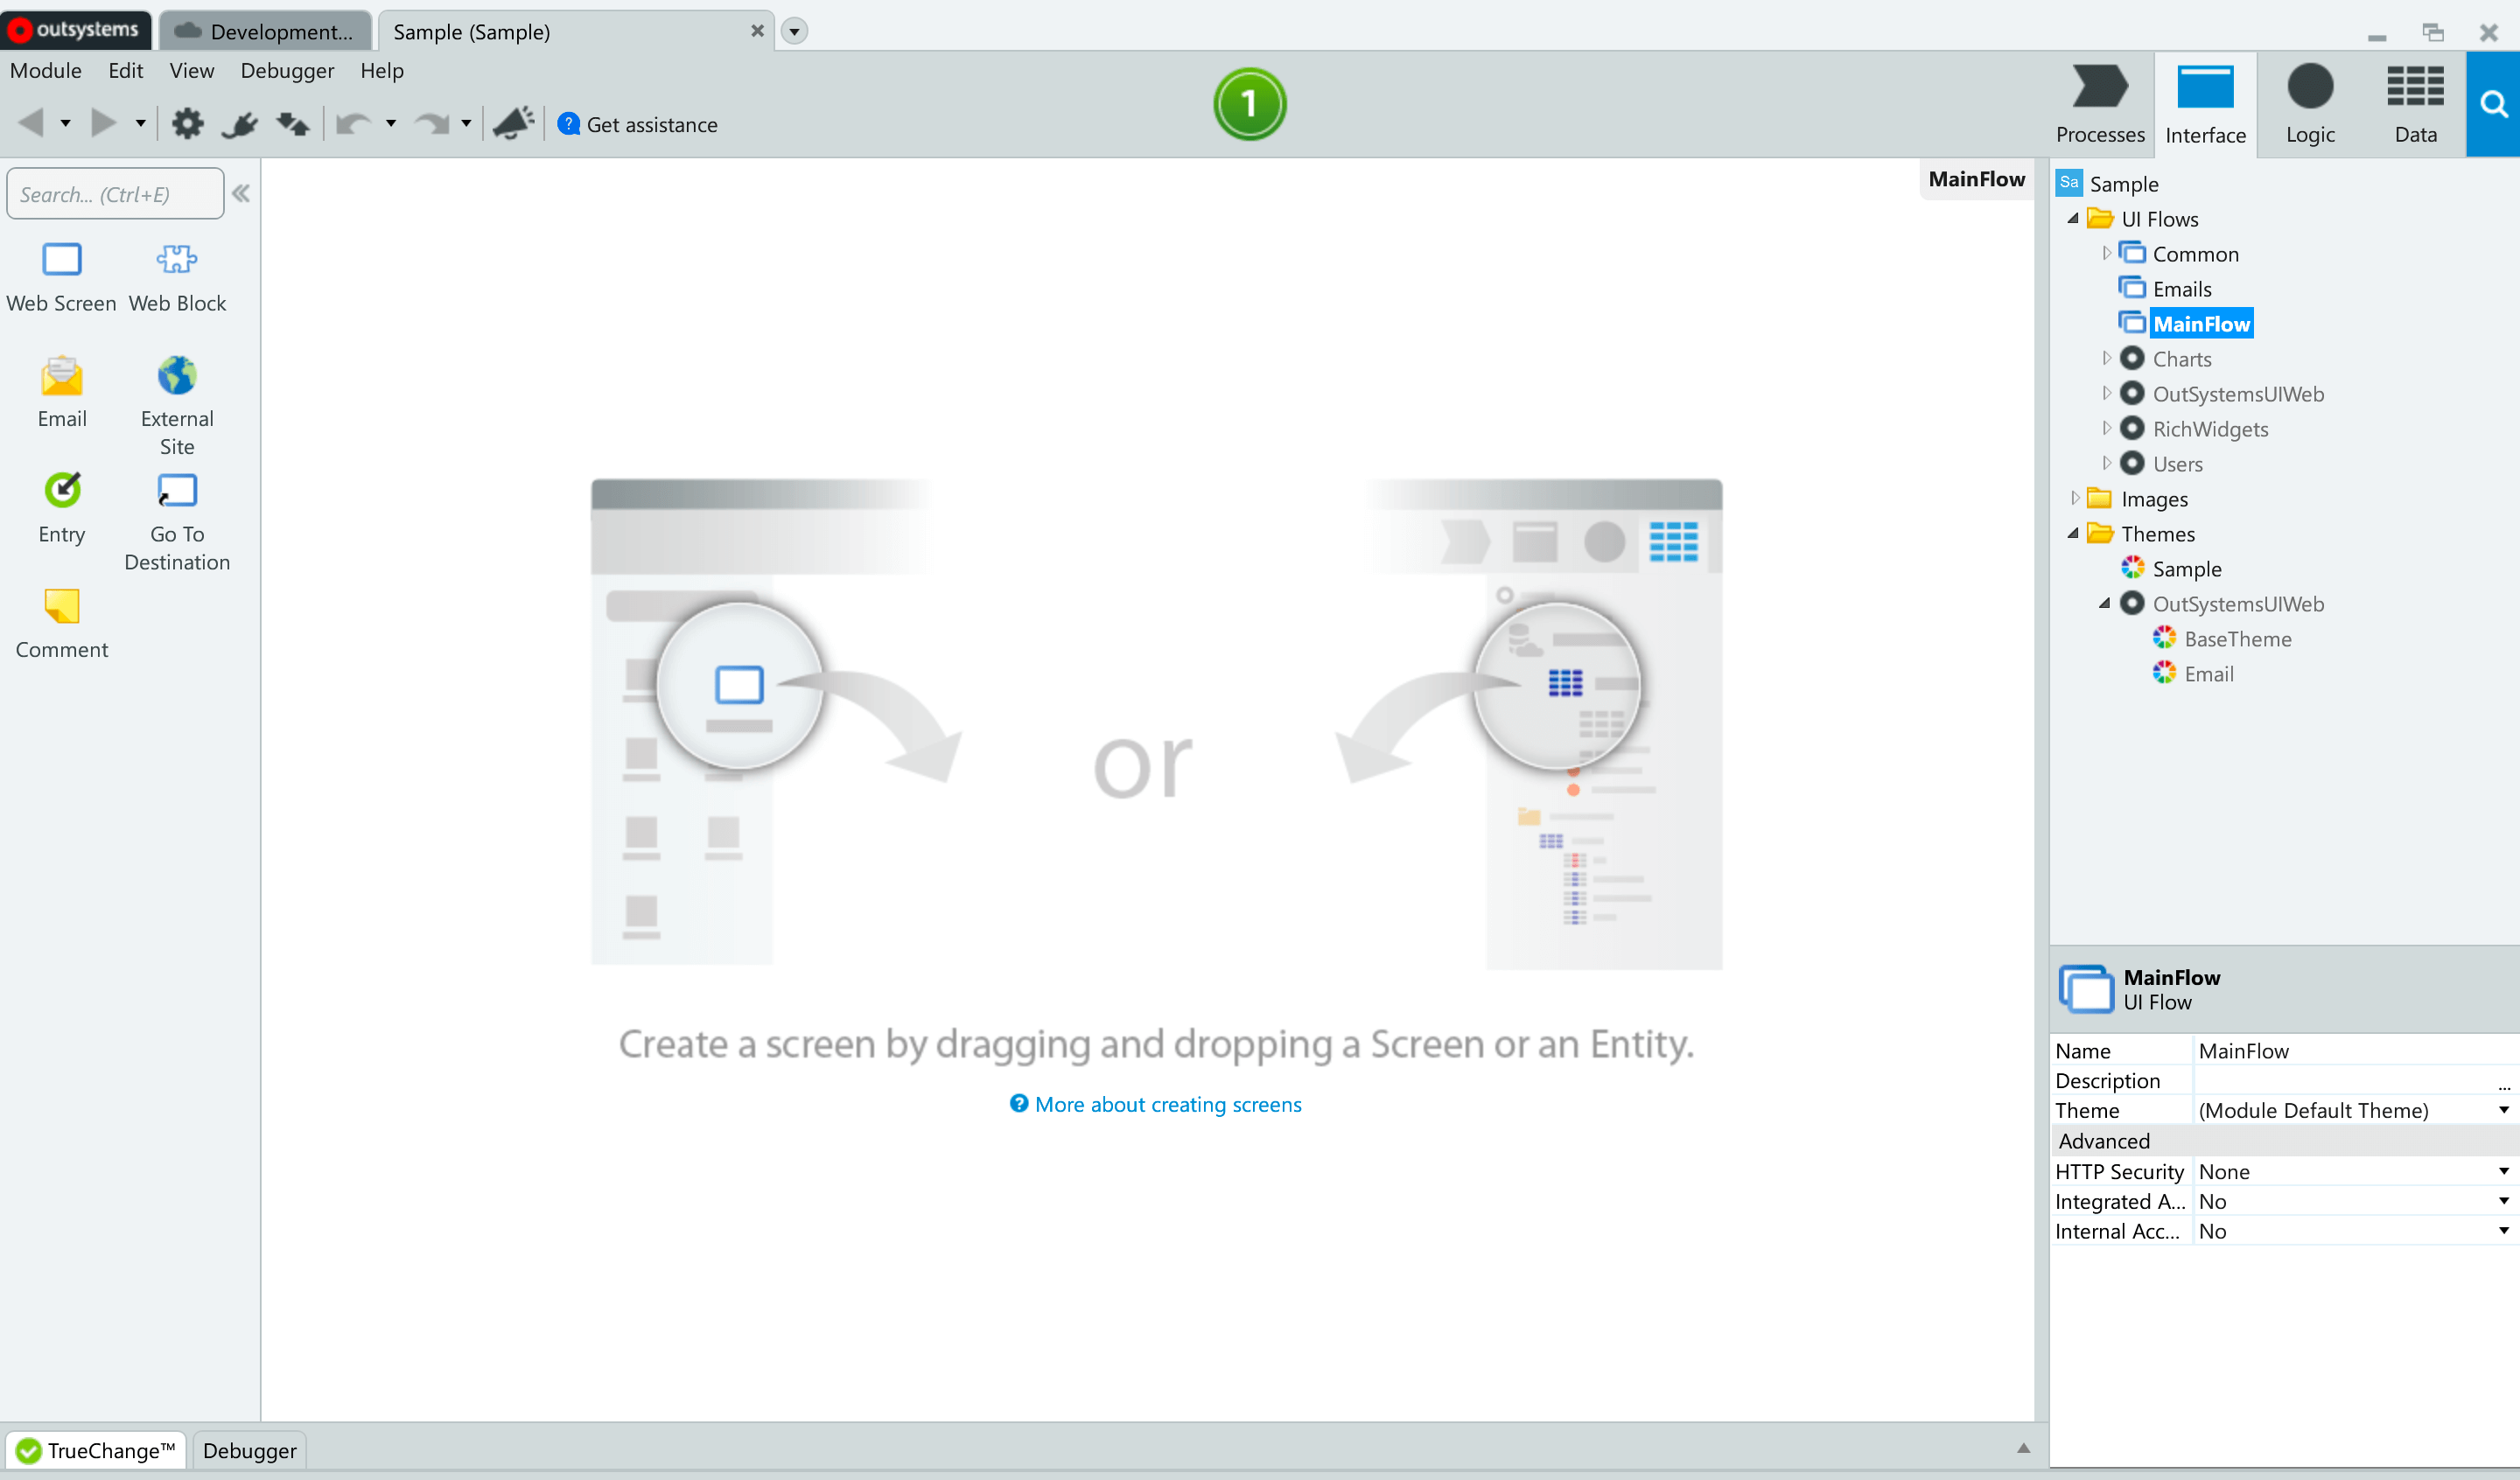Click the toolbox search field
Image resolution: width=2520 pixels, height=1480 pixels.
(x=115, y=194)
